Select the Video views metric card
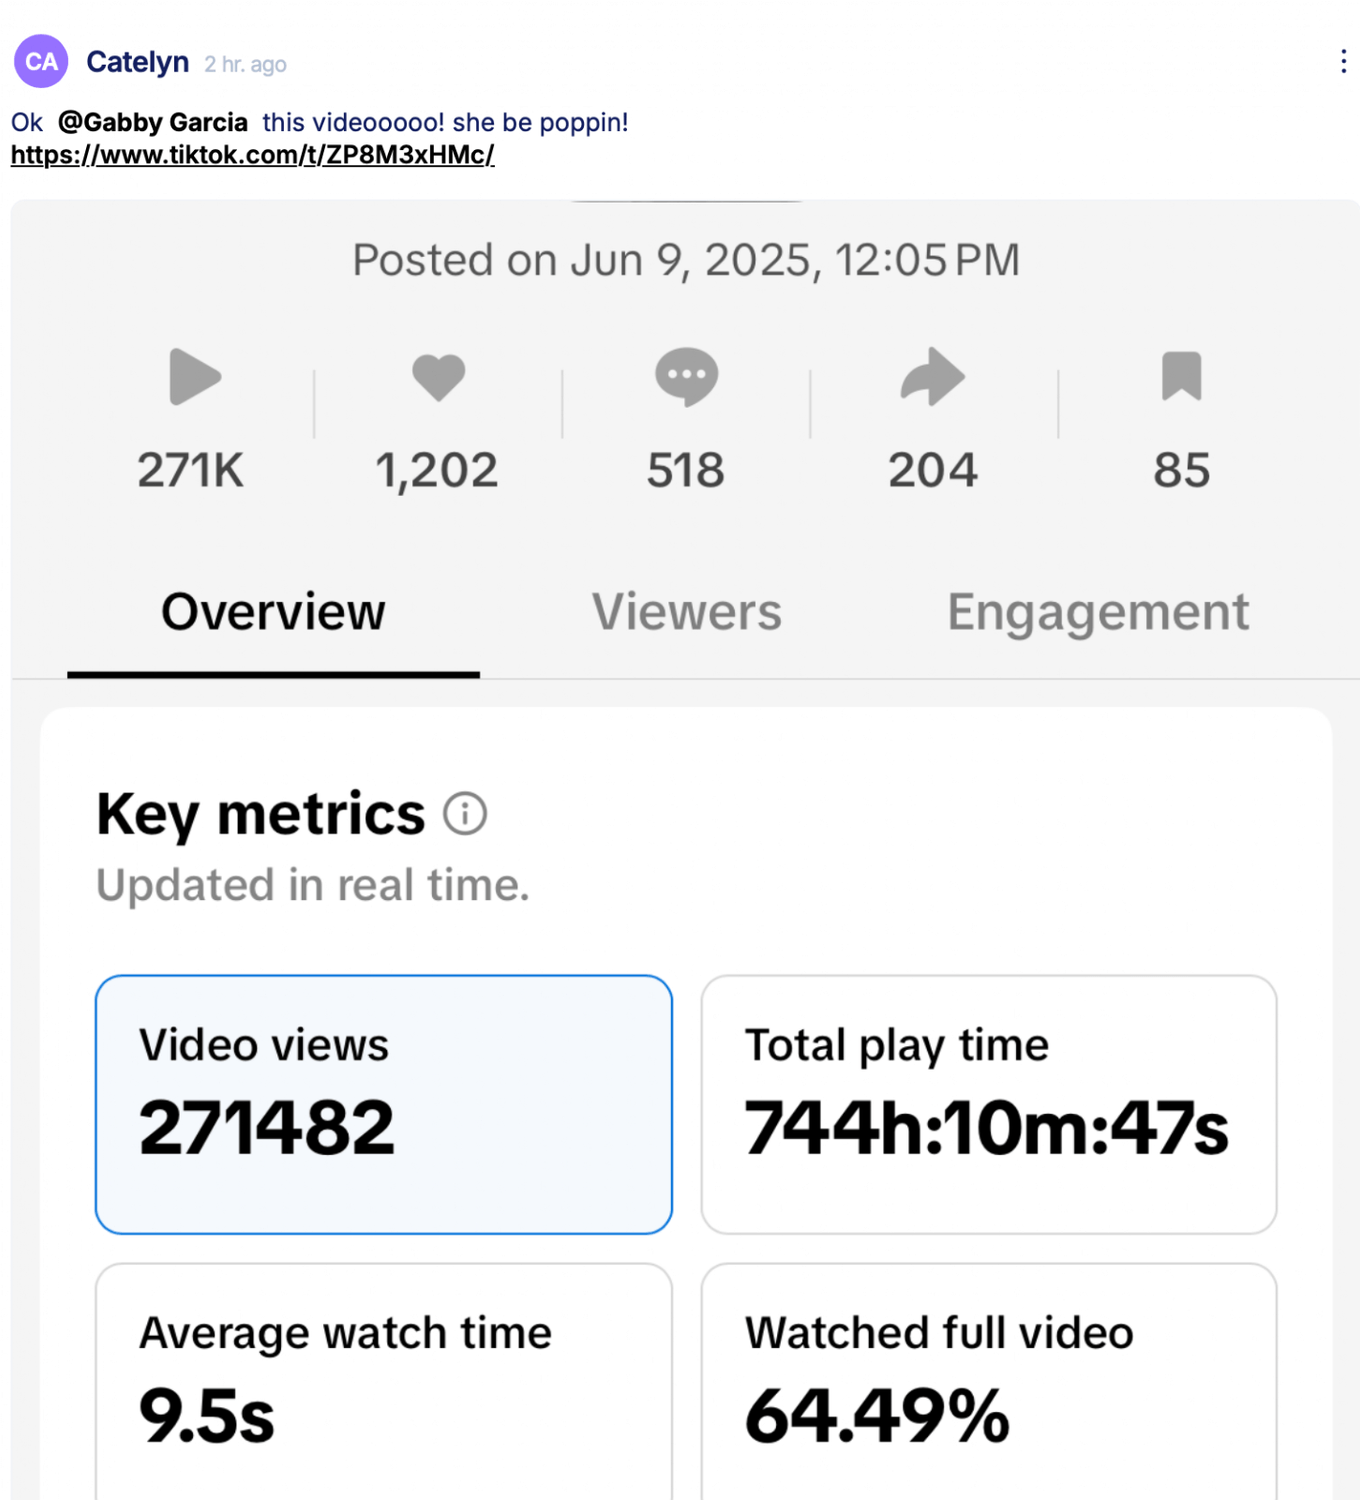The image size is (1360, 1500). click(384, 1104)
